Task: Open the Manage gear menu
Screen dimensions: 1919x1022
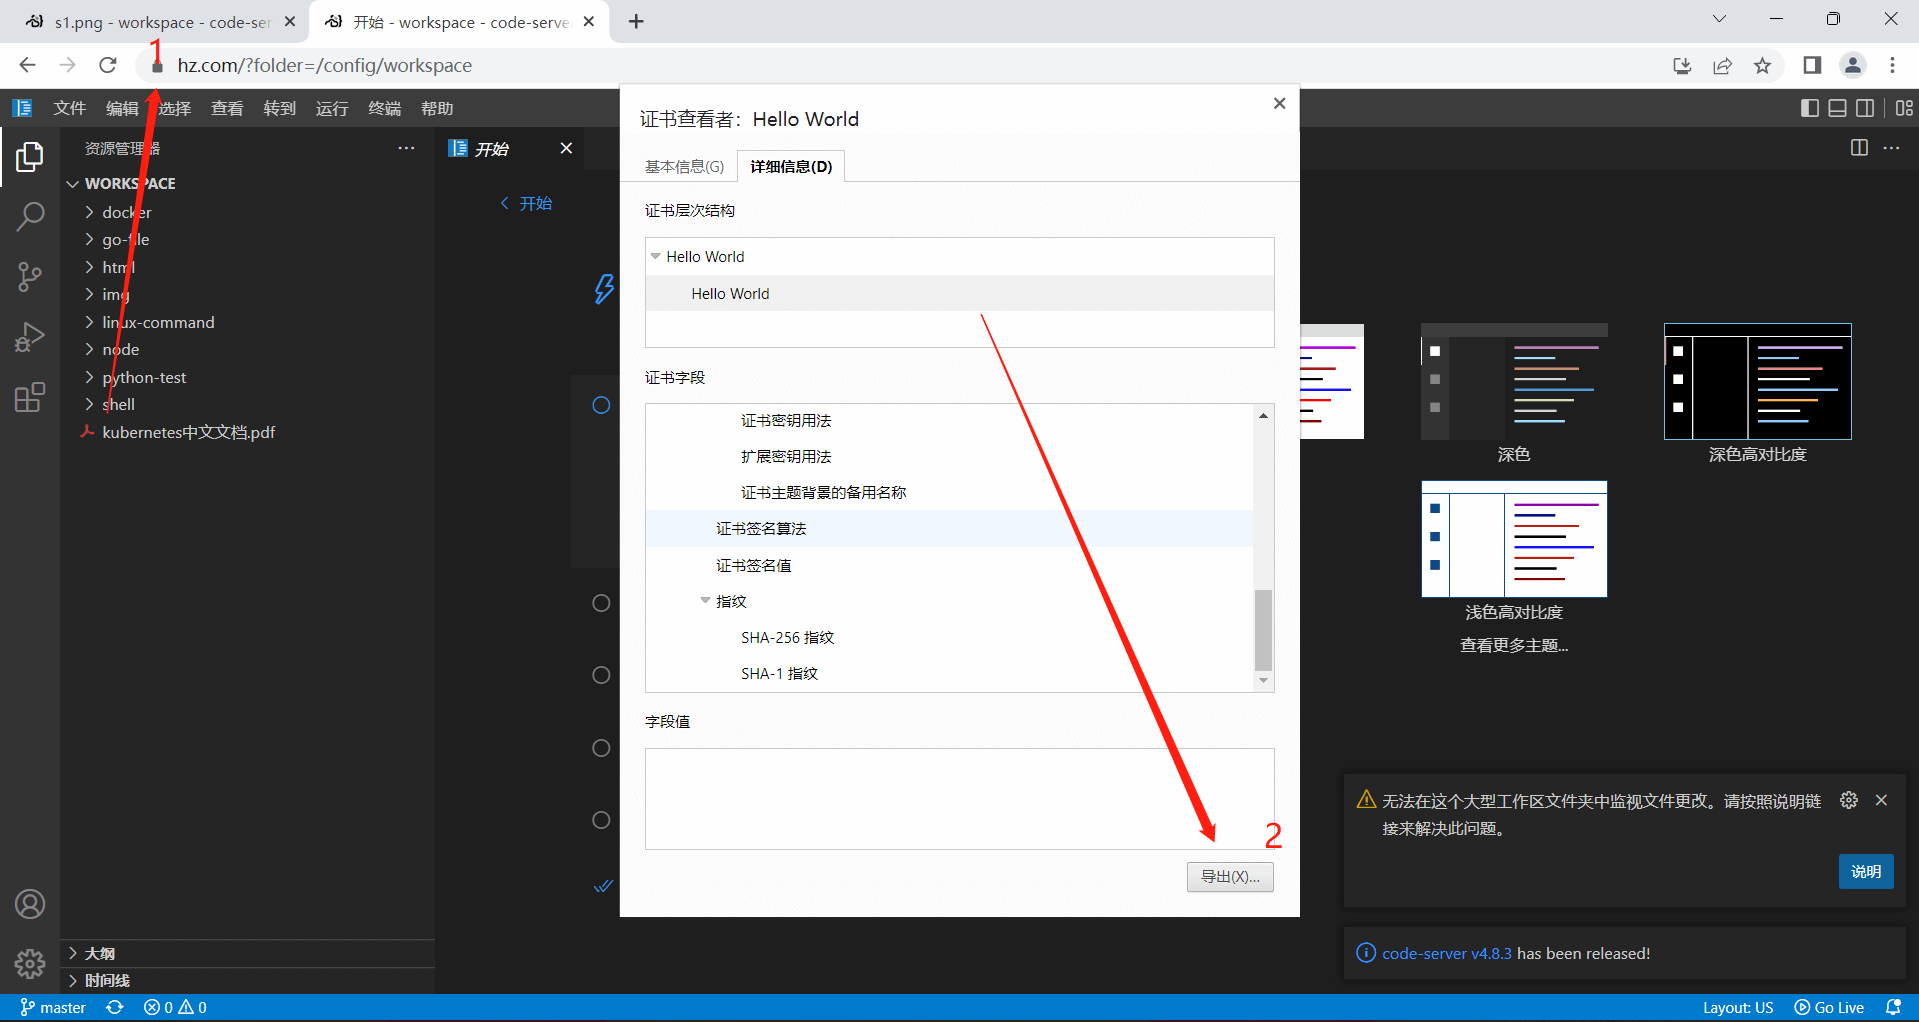Action: 30,964
